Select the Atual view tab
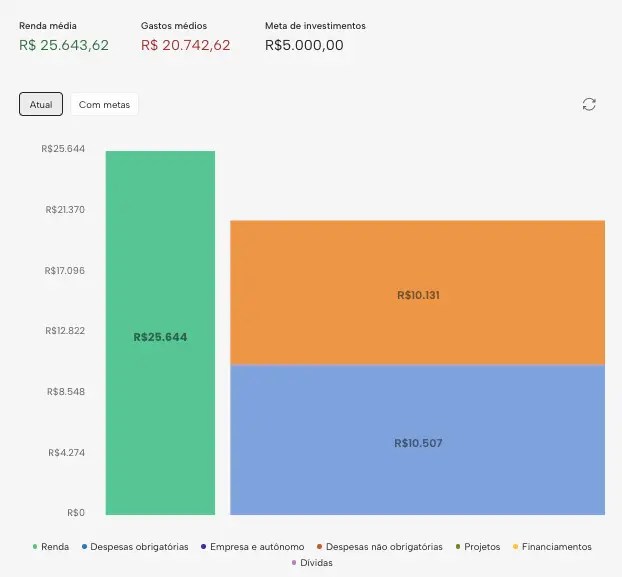622x577 pixels. tap(41, 105)
